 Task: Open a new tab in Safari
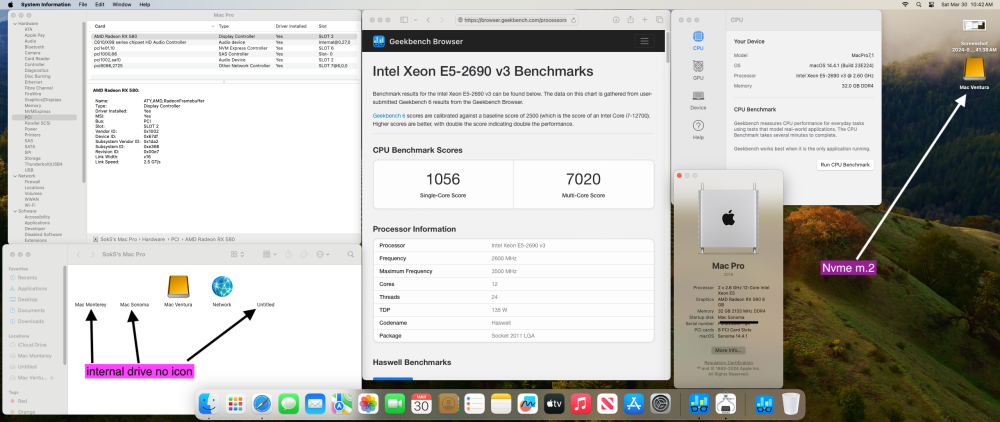[645, 20]
